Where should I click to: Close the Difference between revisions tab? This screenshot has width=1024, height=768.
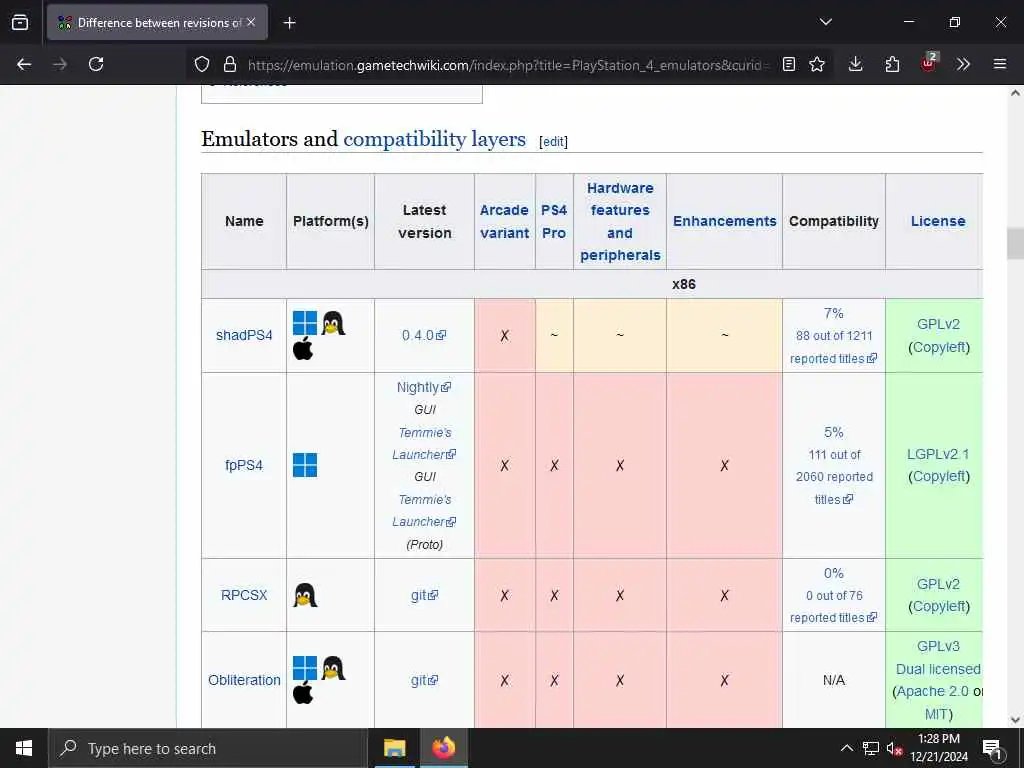[251, 22]
